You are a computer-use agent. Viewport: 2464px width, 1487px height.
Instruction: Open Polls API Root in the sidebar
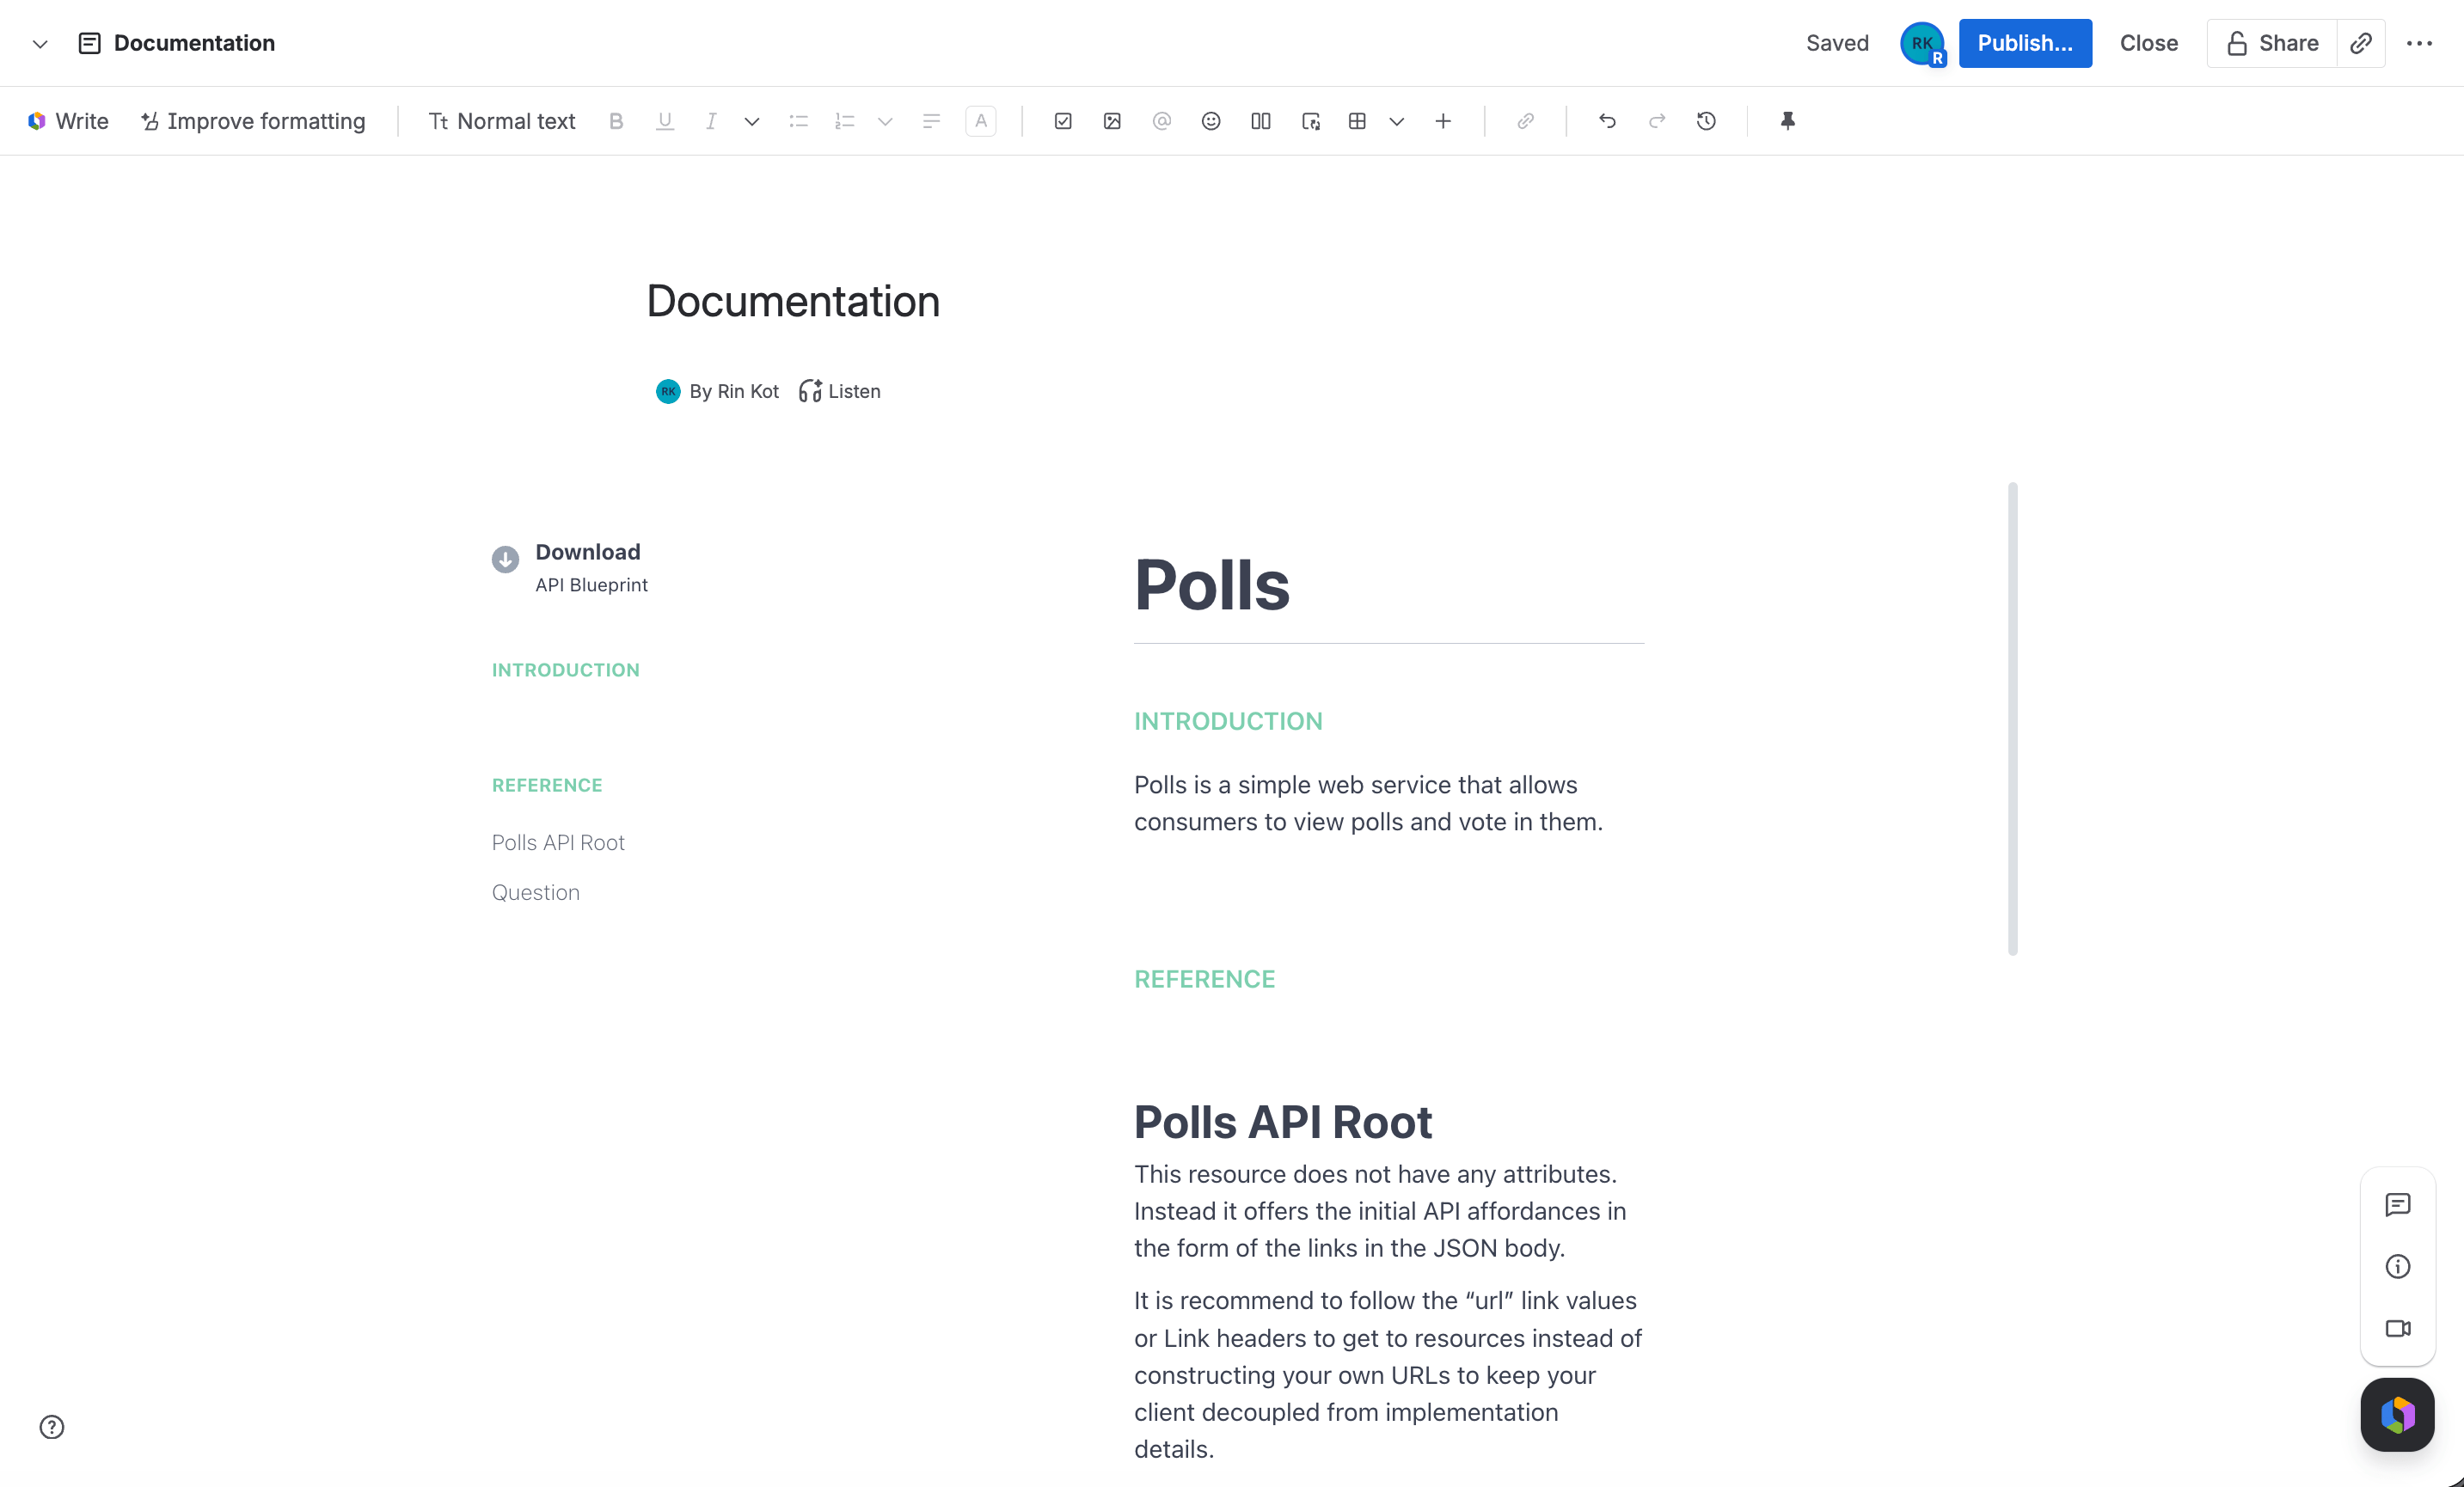[558, 842]
